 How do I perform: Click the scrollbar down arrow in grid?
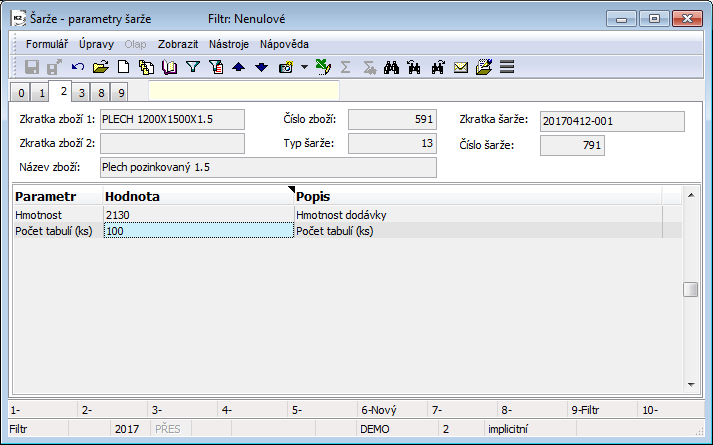(691, 385)
